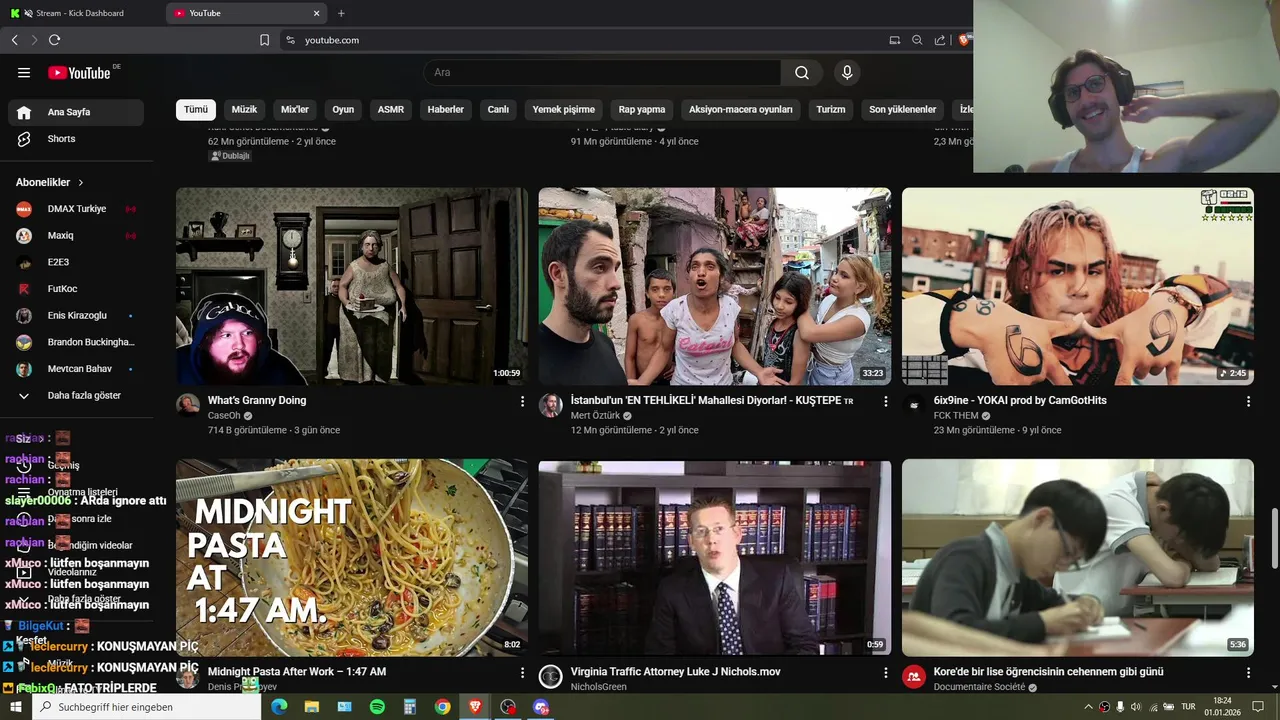Click the share page icon
The height and width of the screenshot is (720, 1280).
coord(940,40)
